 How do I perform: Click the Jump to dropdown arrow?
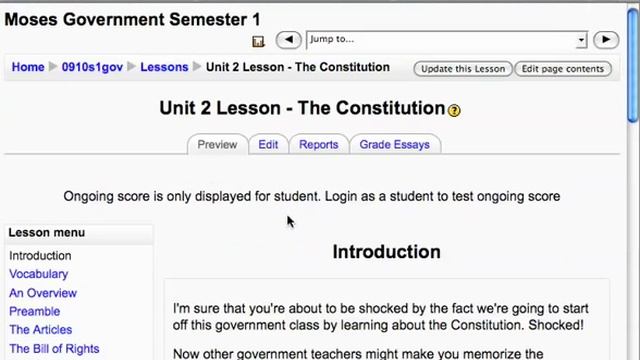(581, 40)
